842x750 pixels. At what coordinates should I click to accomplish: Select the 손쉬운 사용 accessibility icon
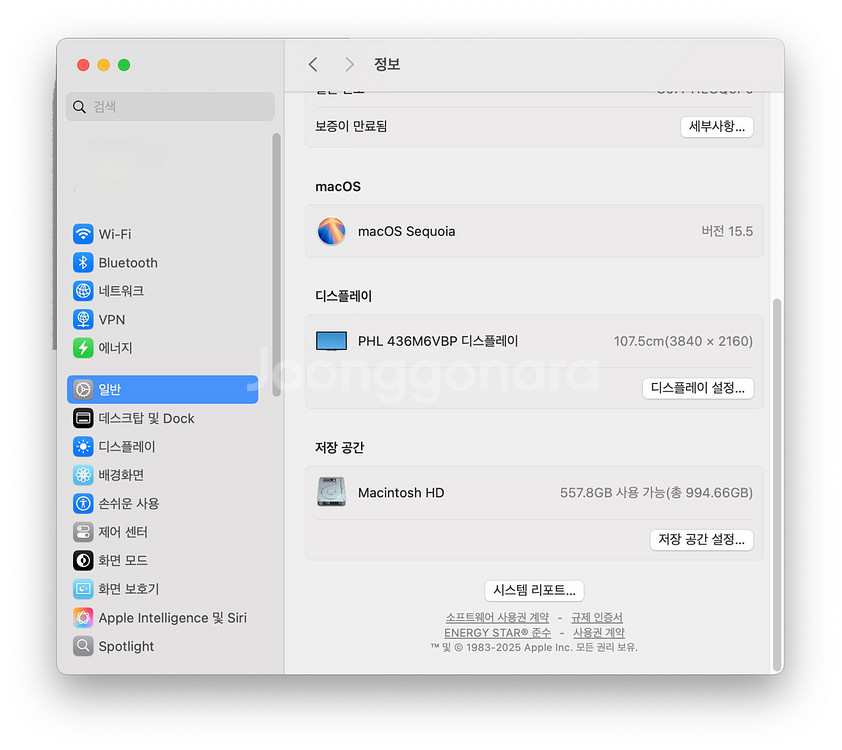tap(83, 504)
